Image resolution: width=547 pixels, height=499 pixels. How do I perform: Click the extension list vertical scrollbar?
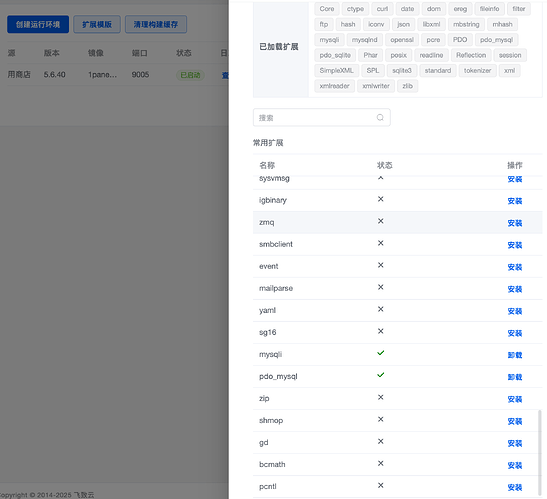(x=540, y=453)
